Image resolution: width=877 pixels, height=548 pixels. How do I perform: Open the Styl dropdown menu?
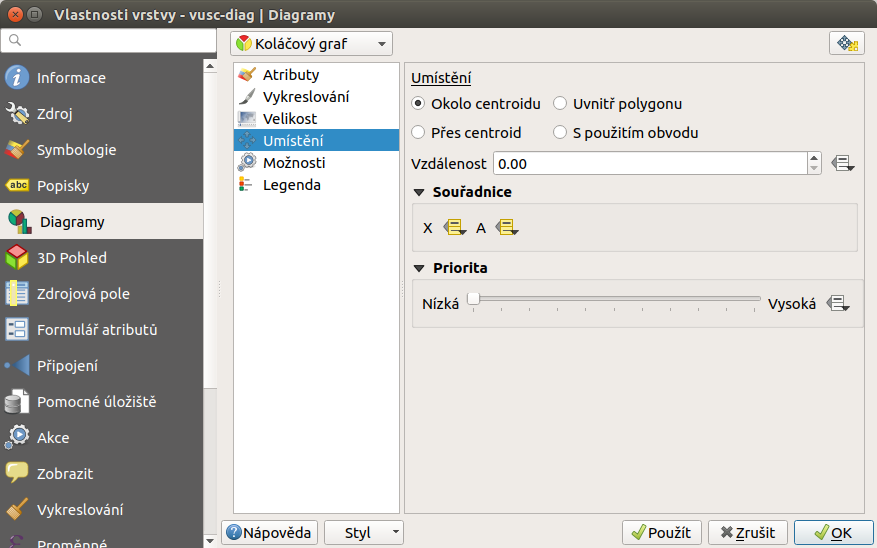[364, 532]
